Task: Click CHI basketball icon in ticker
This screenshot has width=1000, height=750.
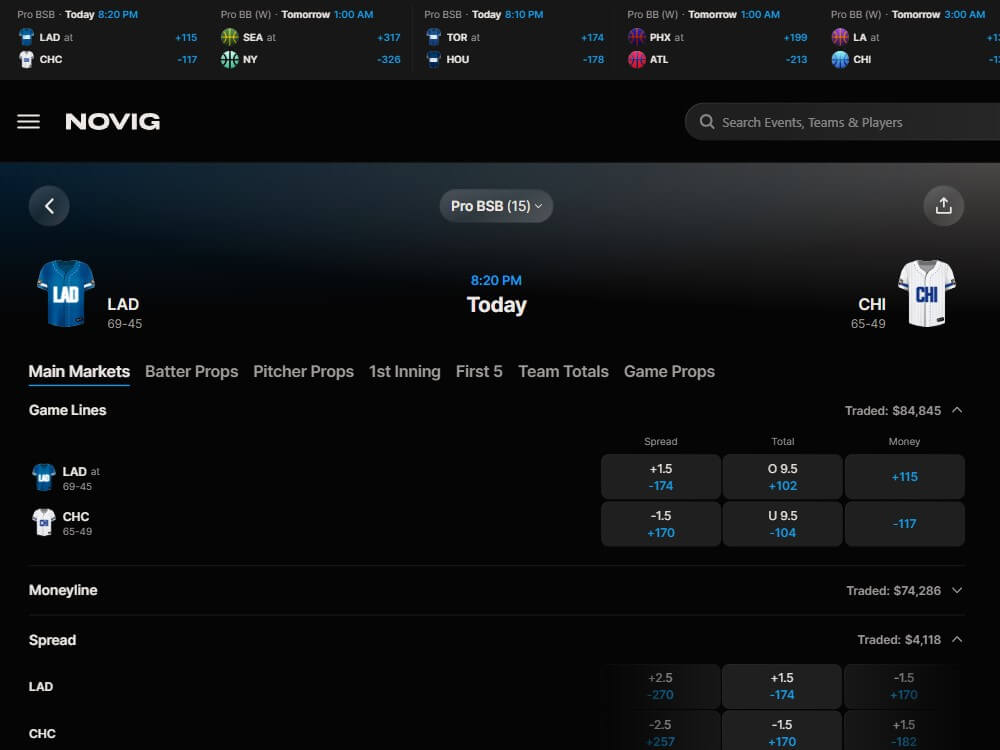Action: pyautogui.click(x=840, y=59)
